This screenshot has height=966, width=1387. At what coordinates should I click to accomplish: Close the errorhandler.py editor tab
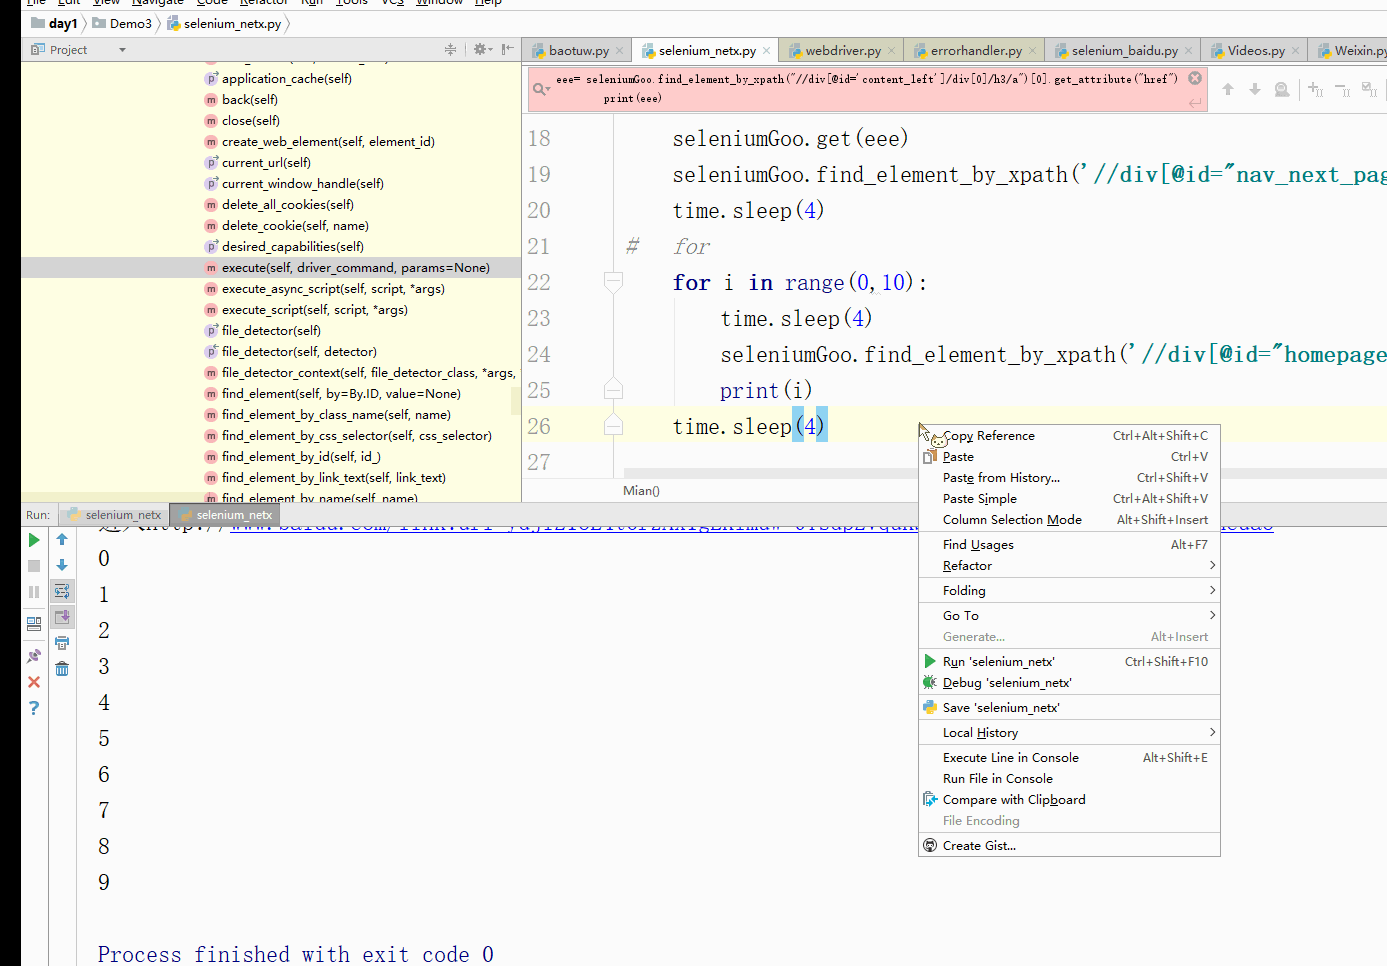click(1033, 50)
